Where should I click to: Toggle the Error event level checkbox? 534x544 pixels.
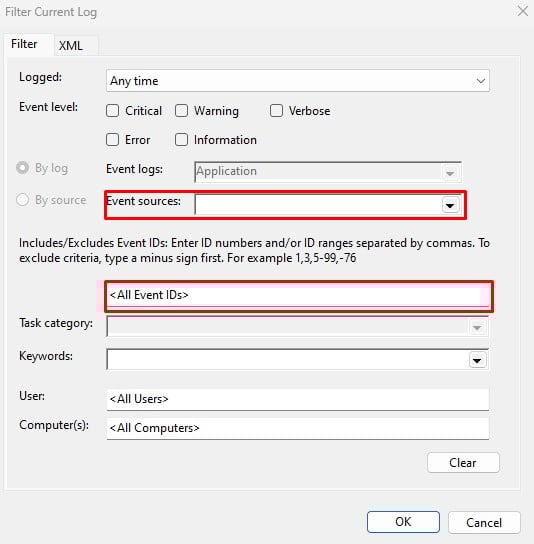pos(112,140)
